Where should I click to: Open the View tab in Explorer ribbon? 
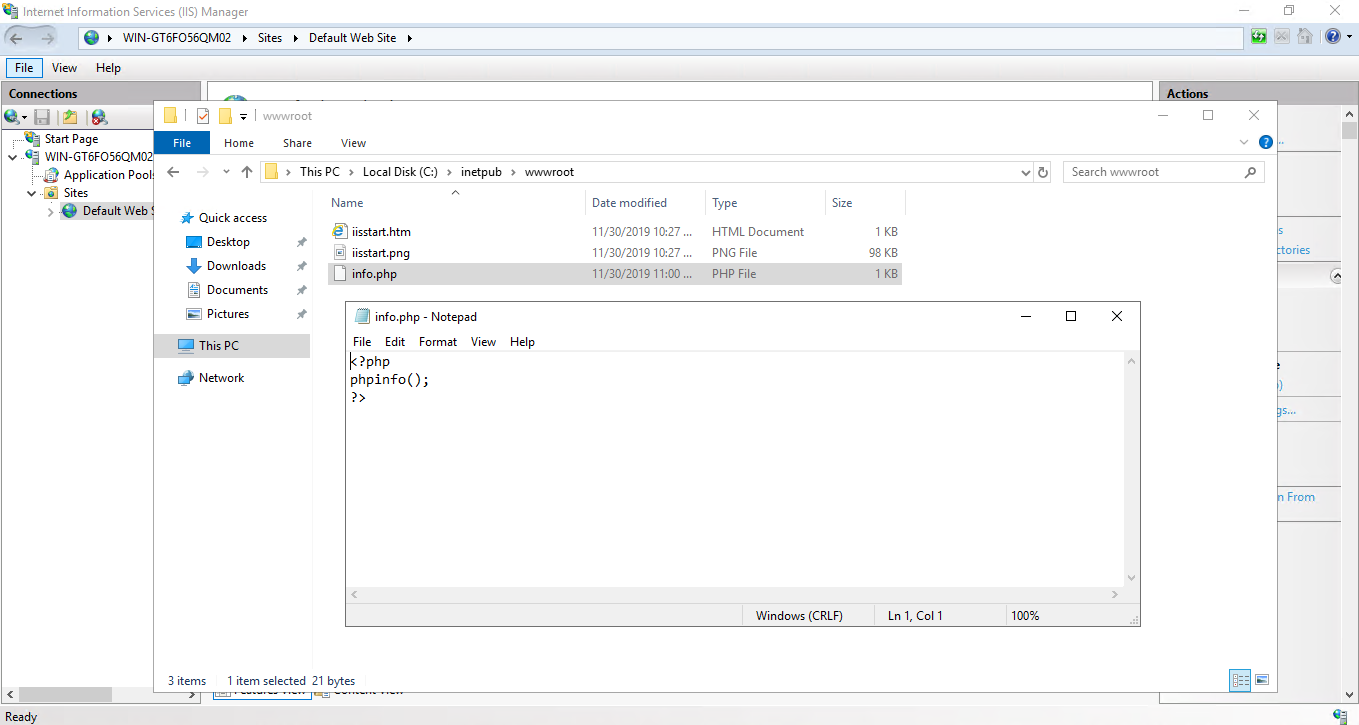tap(353, 143)
